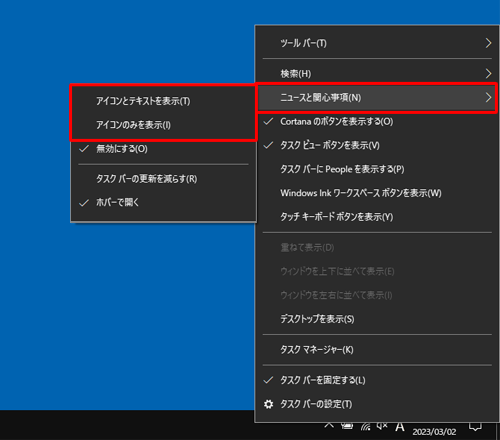
Task: Show hidden tray icons chevron
Action: (x=329, y=425)
